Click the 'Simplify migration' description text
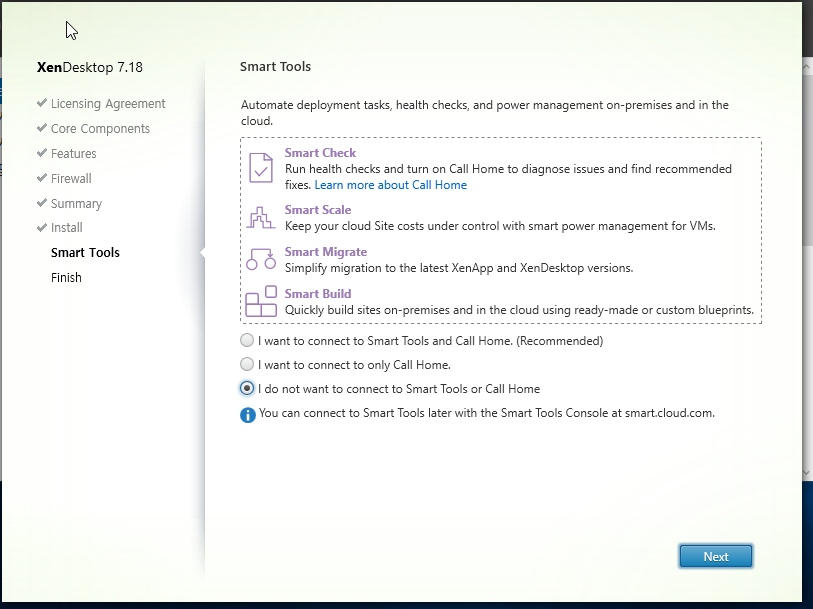 pos(459,268)
